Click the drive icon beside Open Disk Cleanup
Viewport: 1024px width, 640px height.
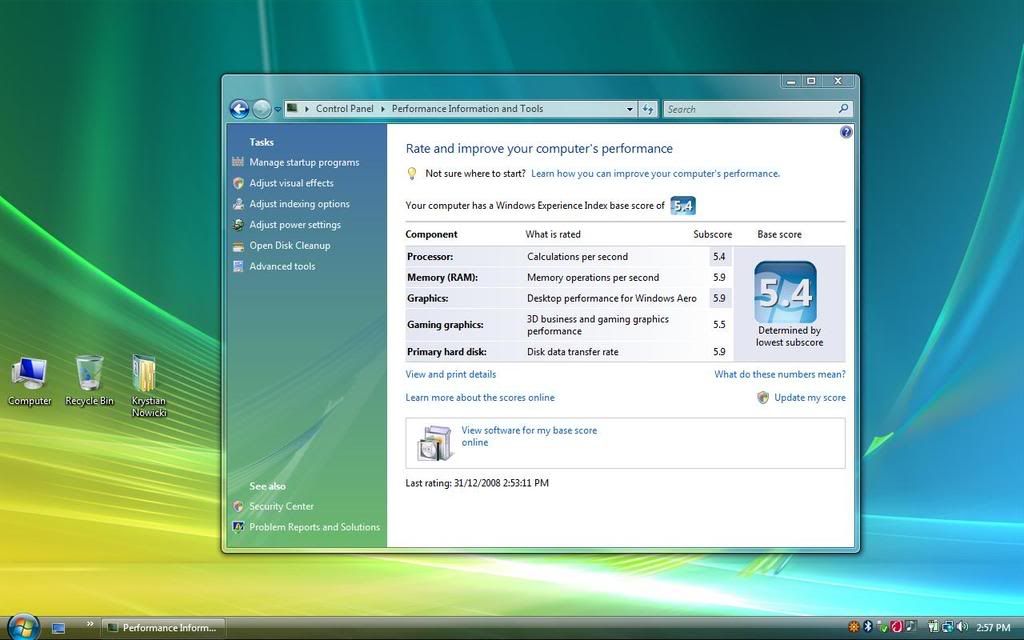tap(238, 246)
